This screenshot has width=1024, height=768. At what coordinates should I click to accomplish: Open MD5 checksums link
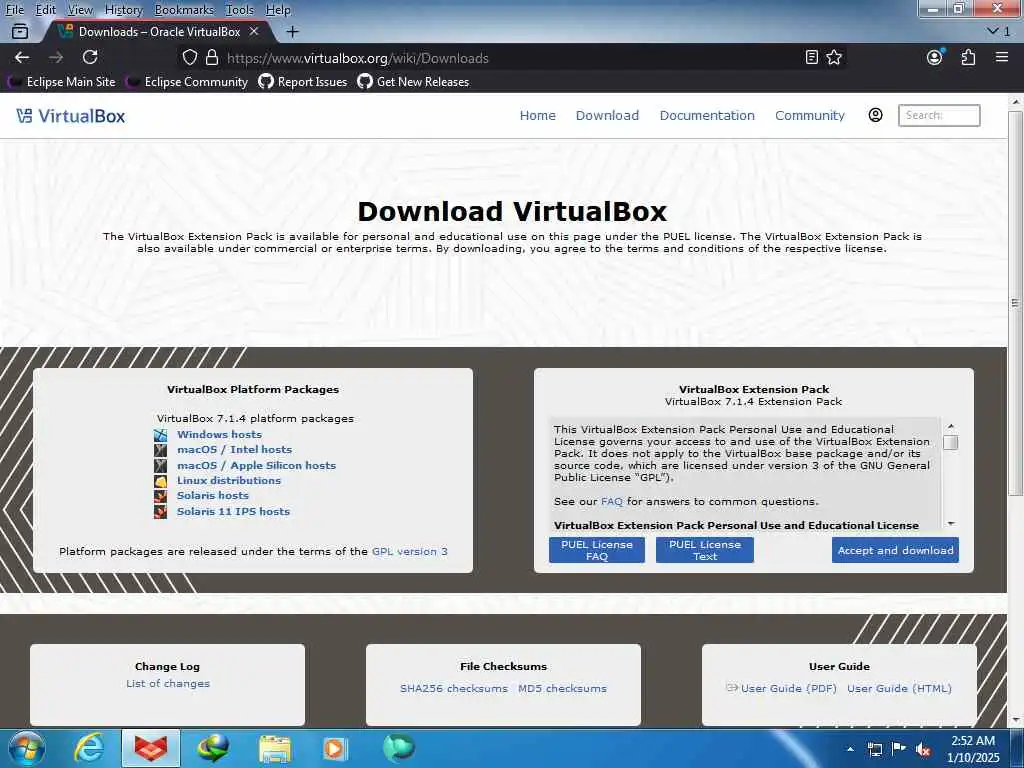(x=562, y=689)
